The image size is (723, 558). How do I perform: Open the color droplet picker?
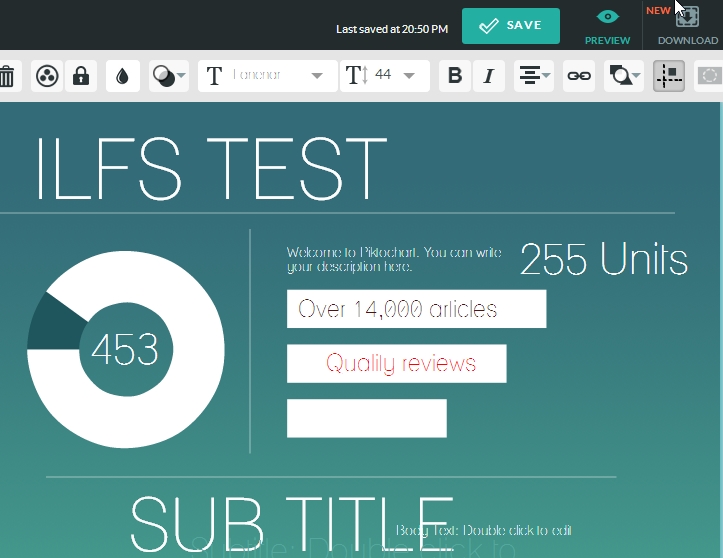[122, 76]
